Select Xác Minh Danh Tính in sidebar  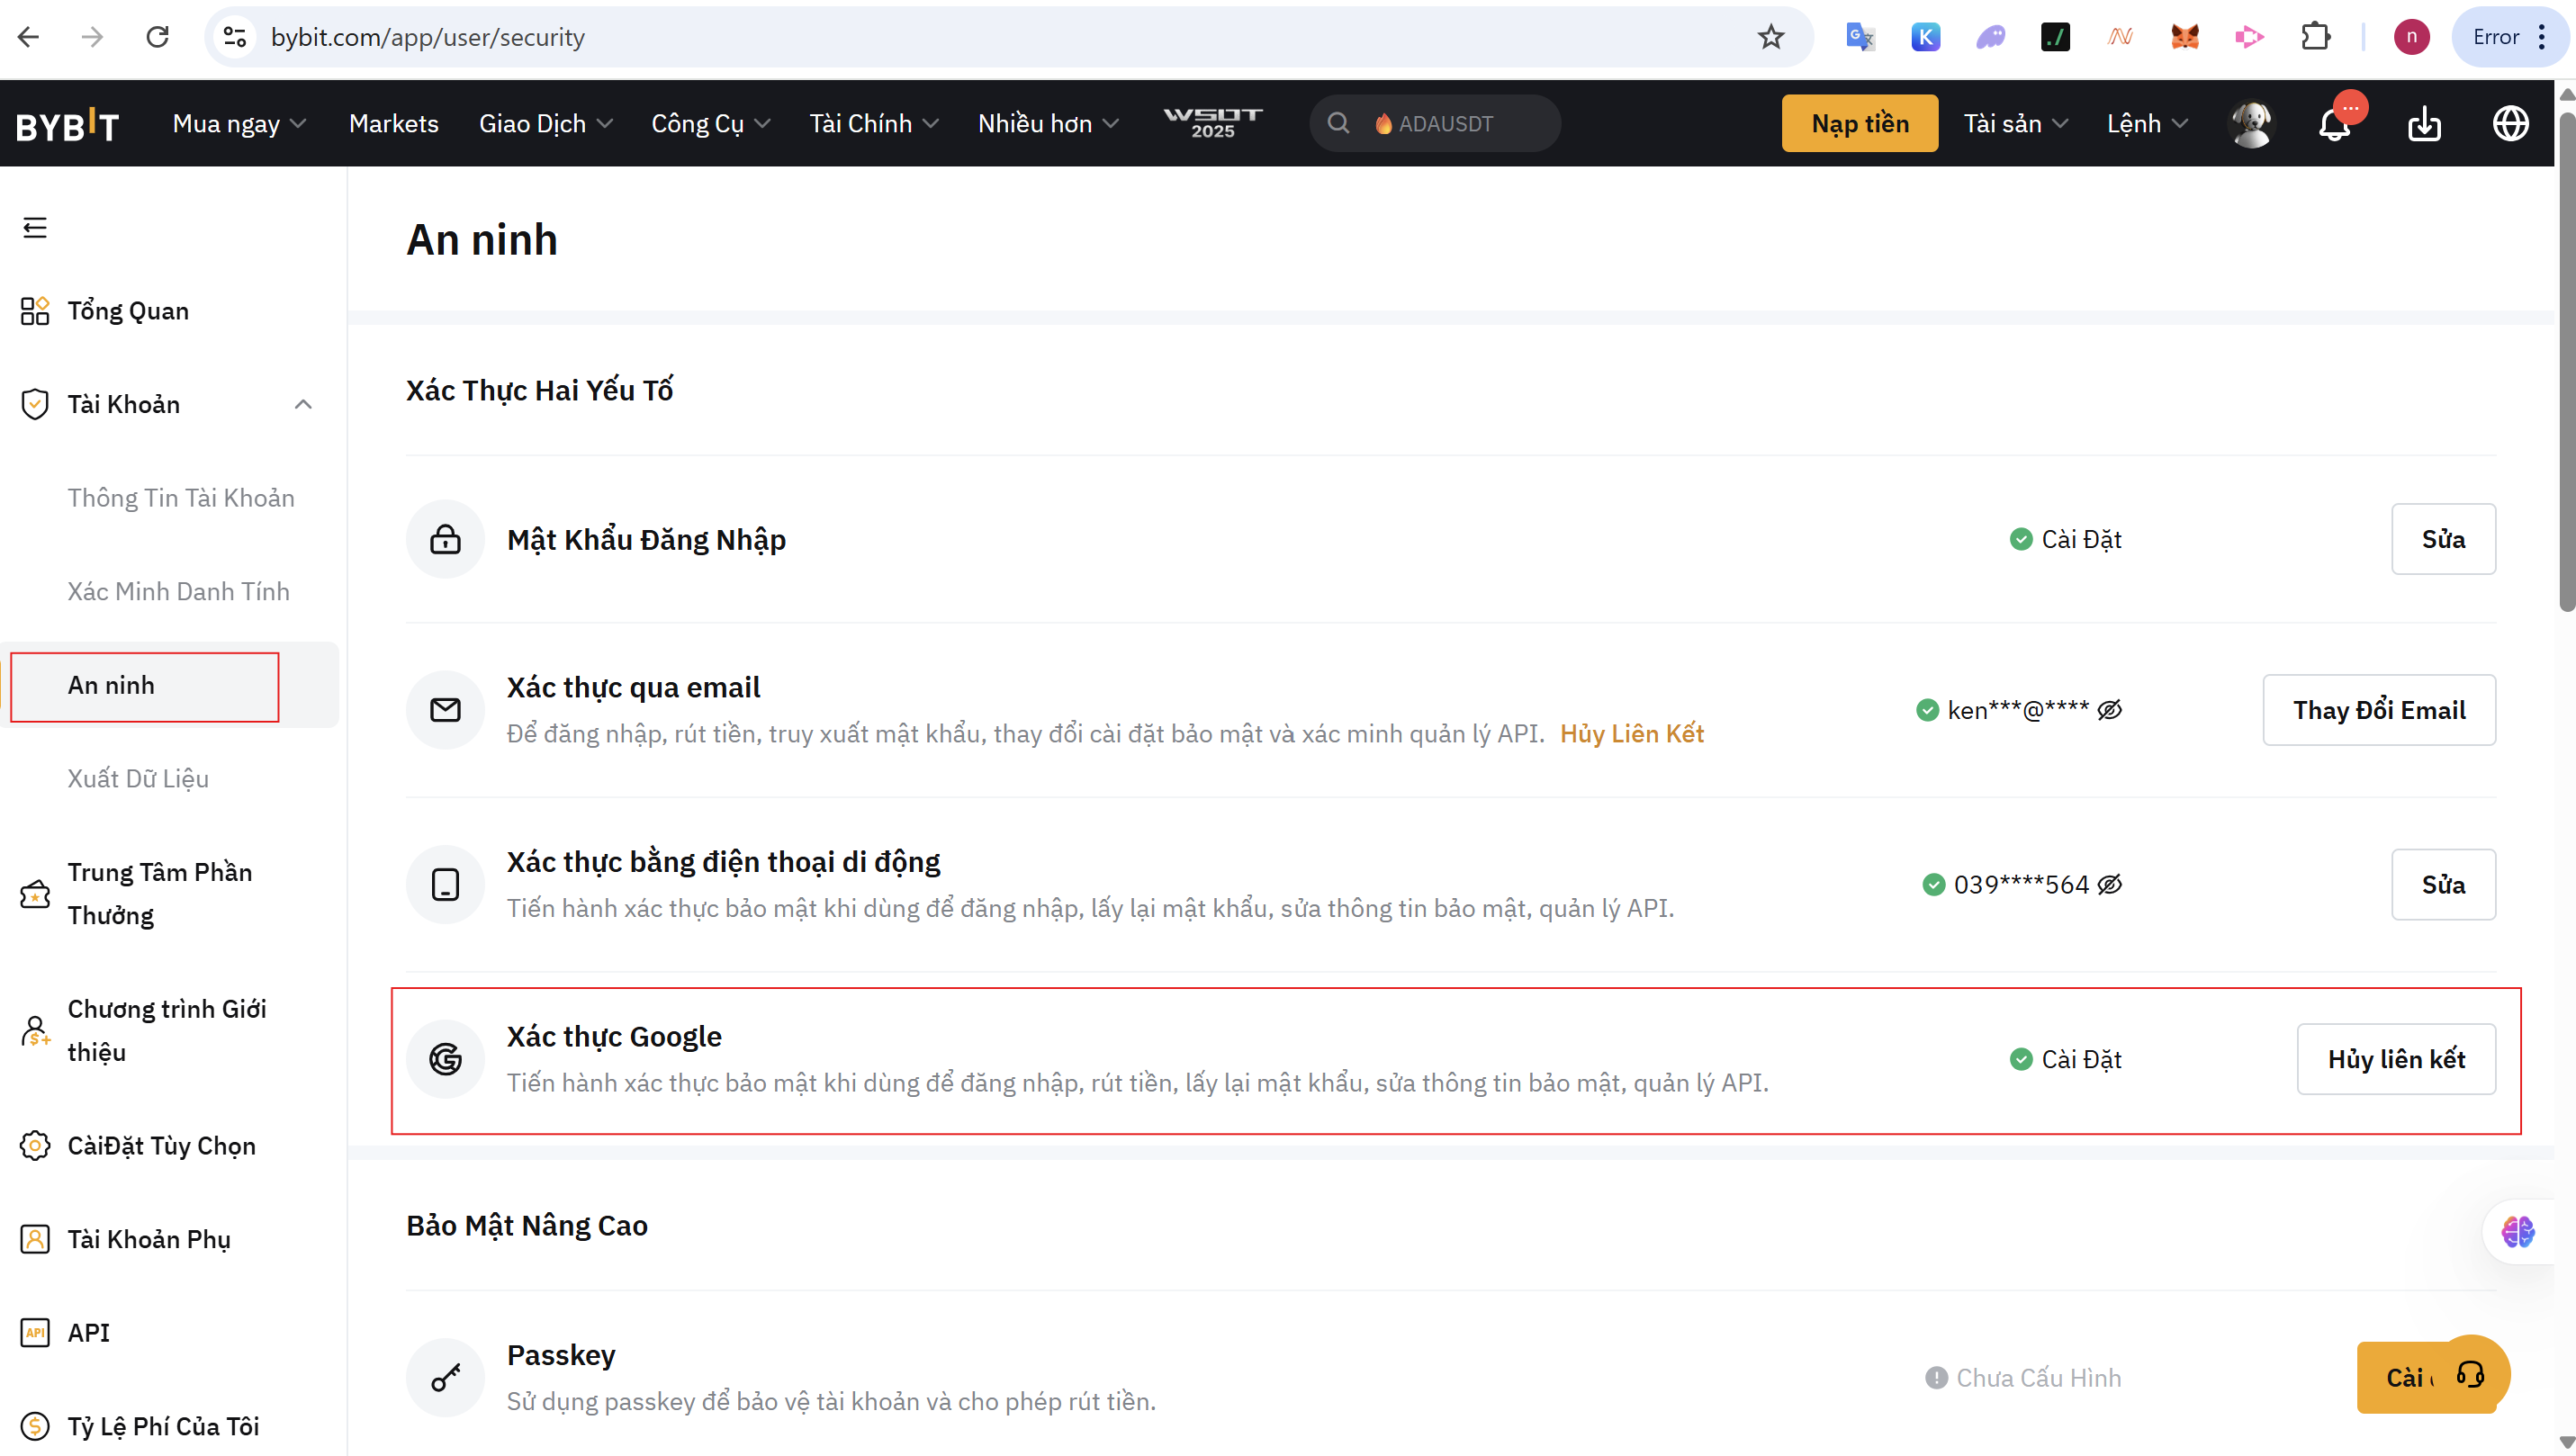[178, 591]
